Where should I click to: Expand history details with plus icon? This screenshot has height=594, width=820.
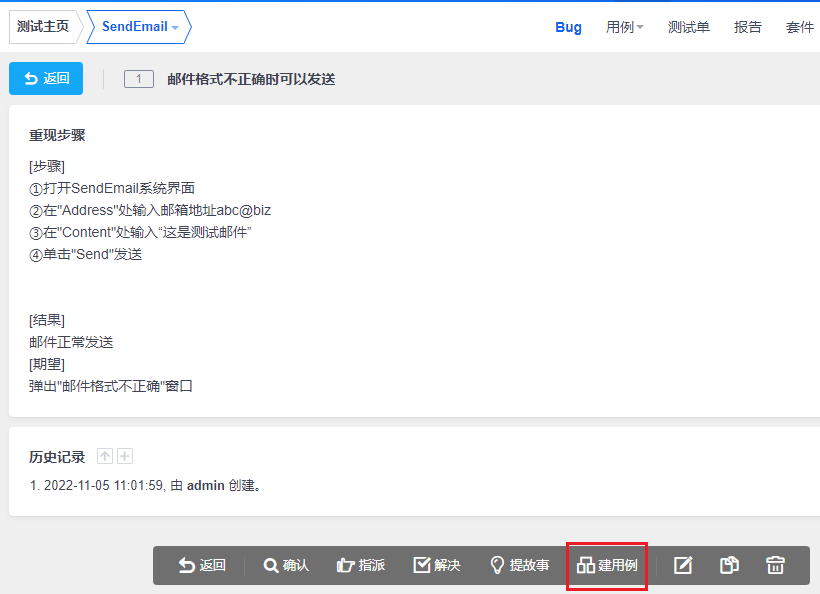(x=125, y=456)
